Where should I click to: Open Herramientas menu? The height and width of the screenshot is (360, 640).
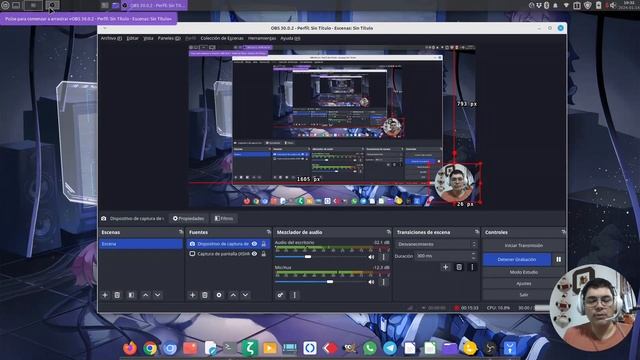point(262,38)
